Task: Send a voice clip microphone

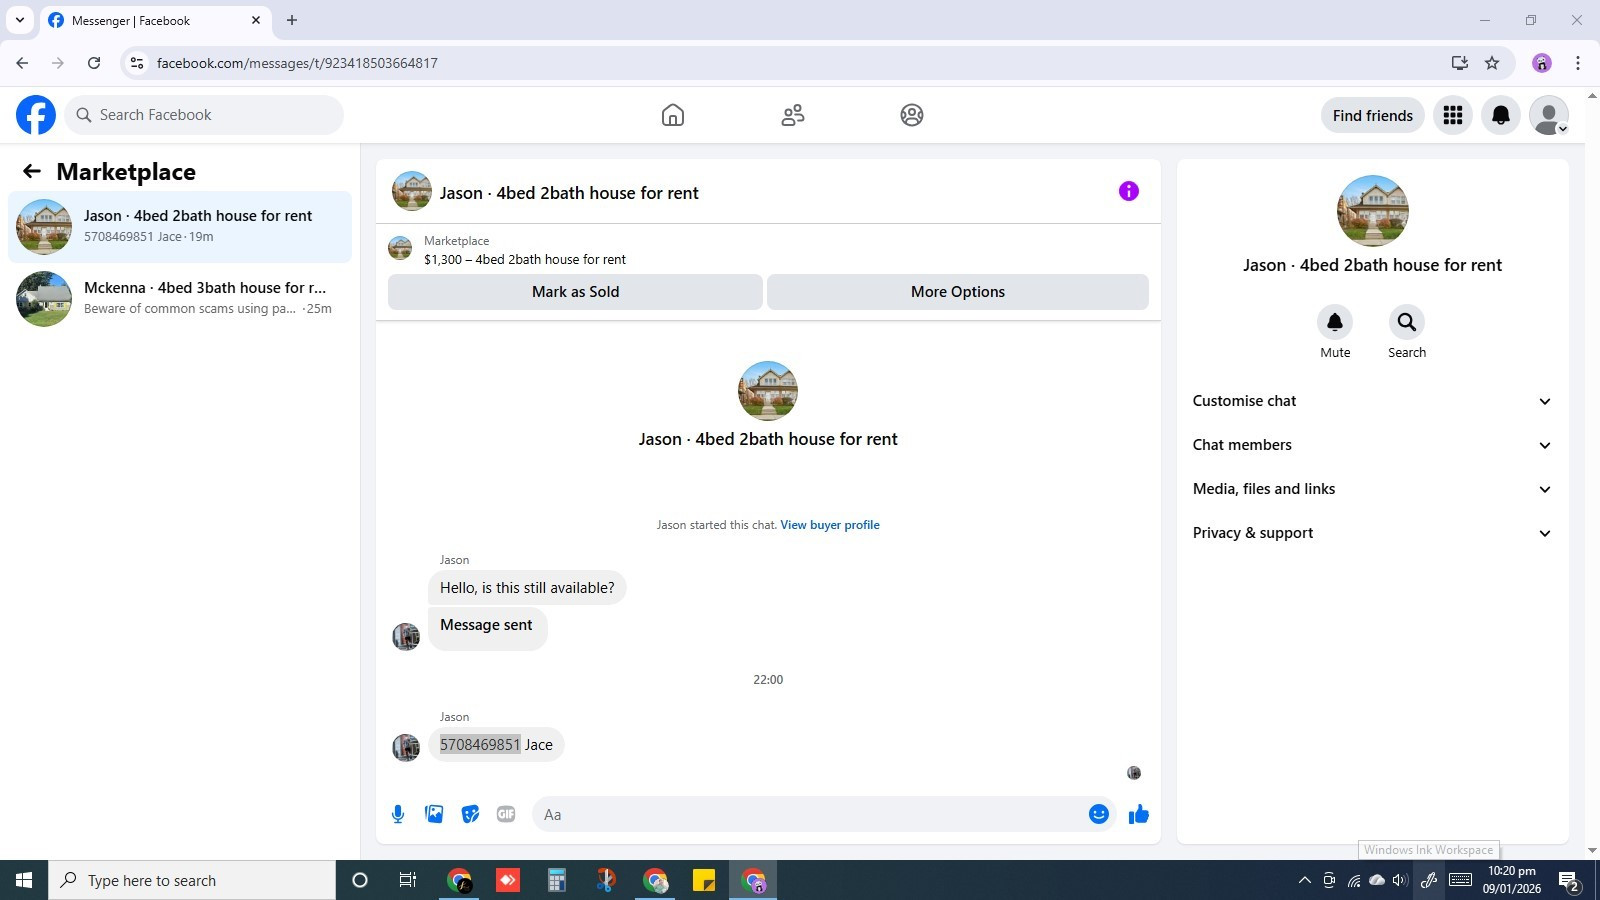Action: 398,814
